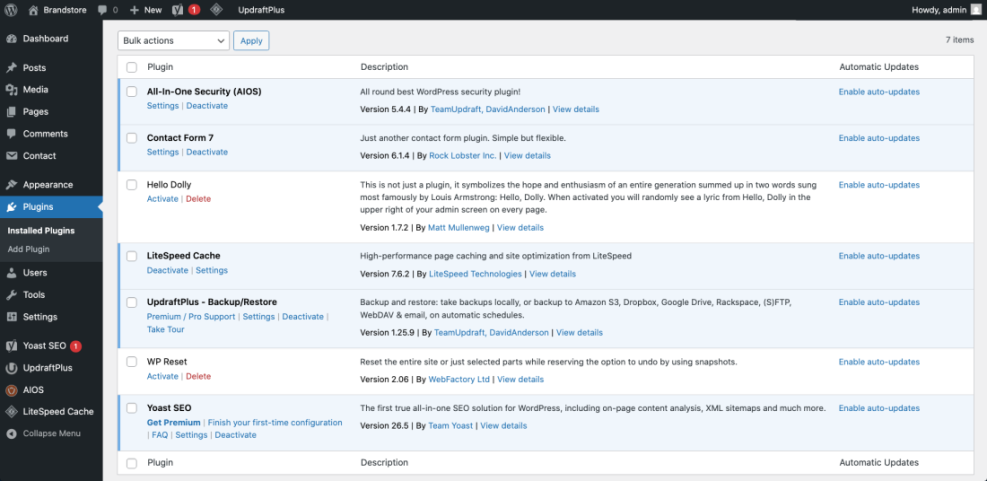The image size is (987, 481).
Task: Click the Dashboard gauge icon
Action: tap(11, 38)
